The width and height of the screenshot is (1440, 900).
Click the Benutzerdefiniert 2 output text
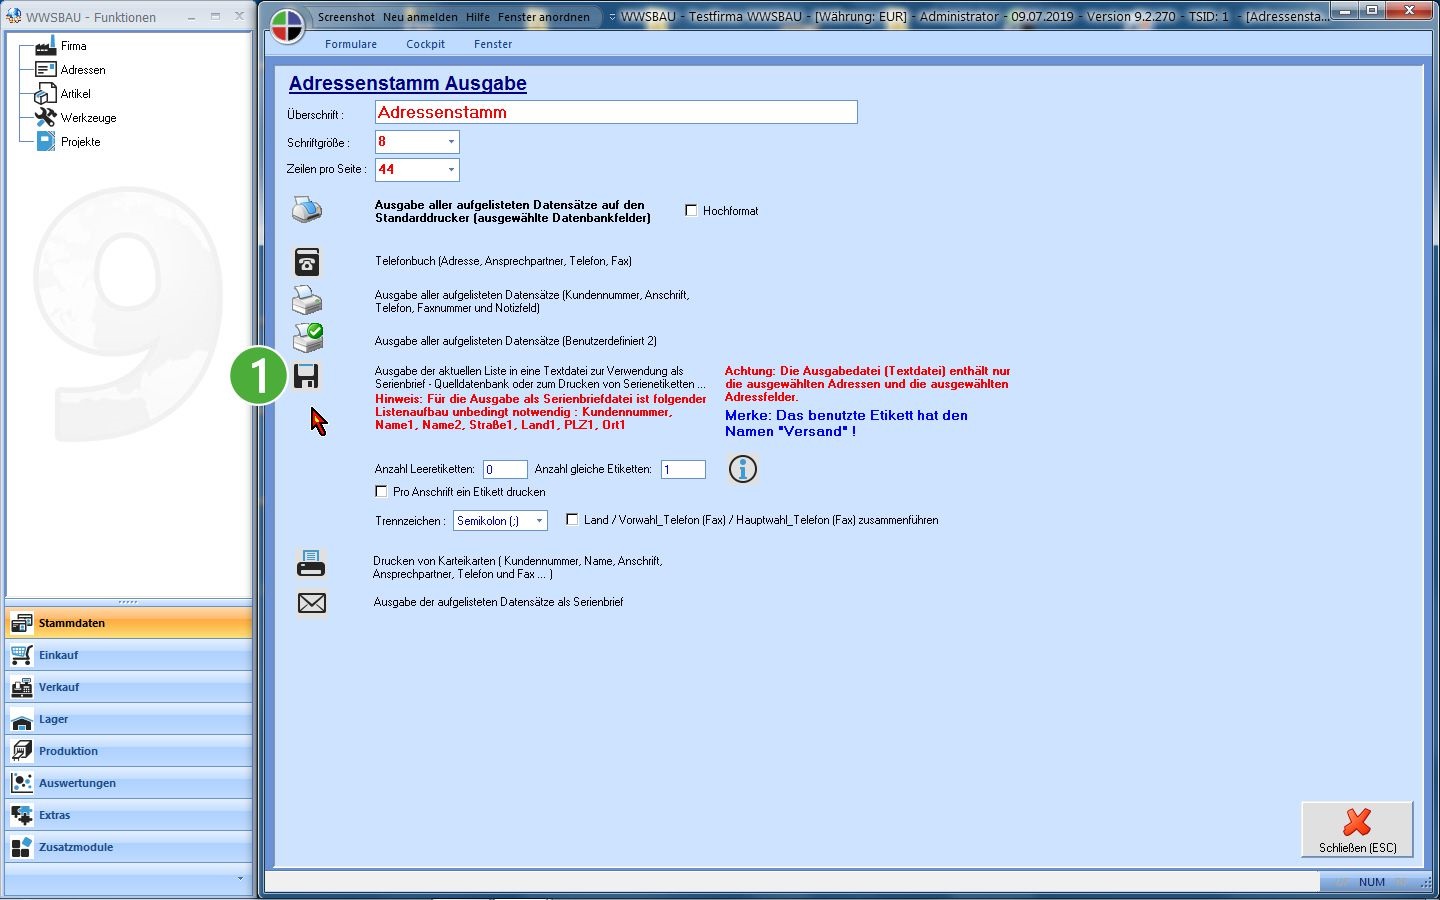click(516, 341)
